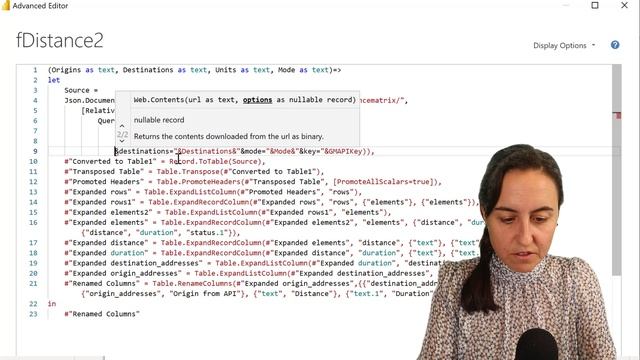
Task: Show previous tooltip overload with up arrow
Action: coord(122,126)
